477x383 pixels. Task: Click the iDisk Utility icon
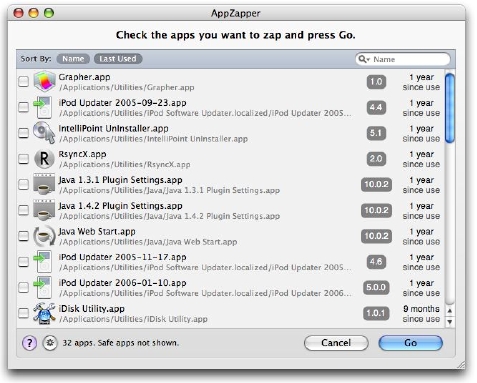point(44,313)
